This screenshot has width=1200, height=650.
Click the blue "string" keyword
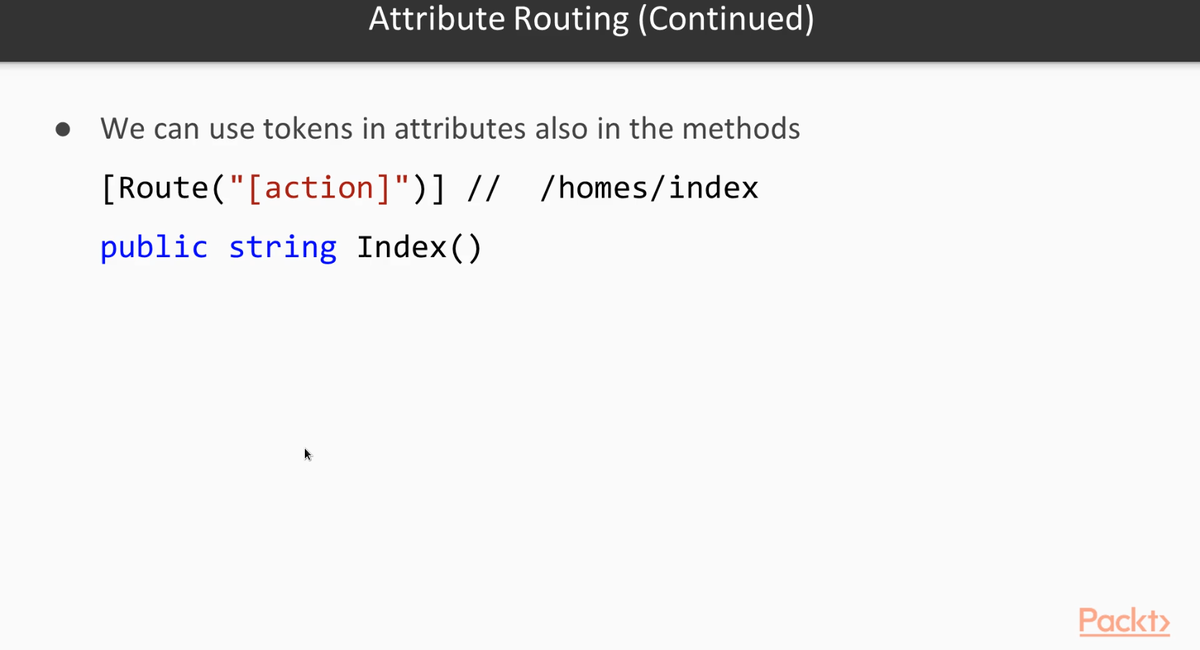point(283,247)
